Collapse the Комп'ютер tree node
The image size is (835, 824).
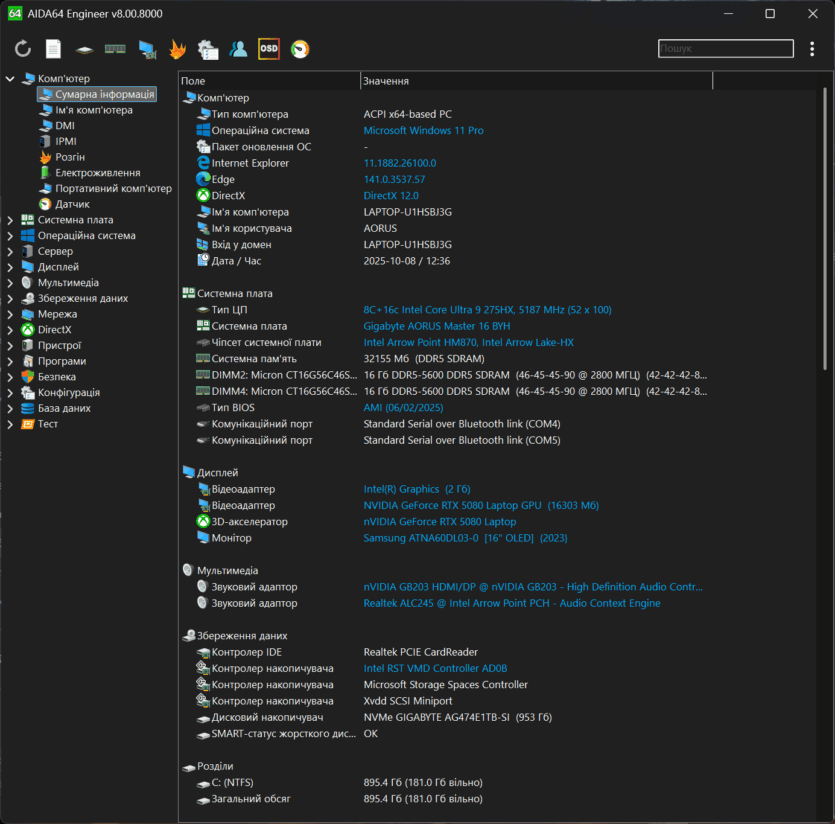pos(10,79)
